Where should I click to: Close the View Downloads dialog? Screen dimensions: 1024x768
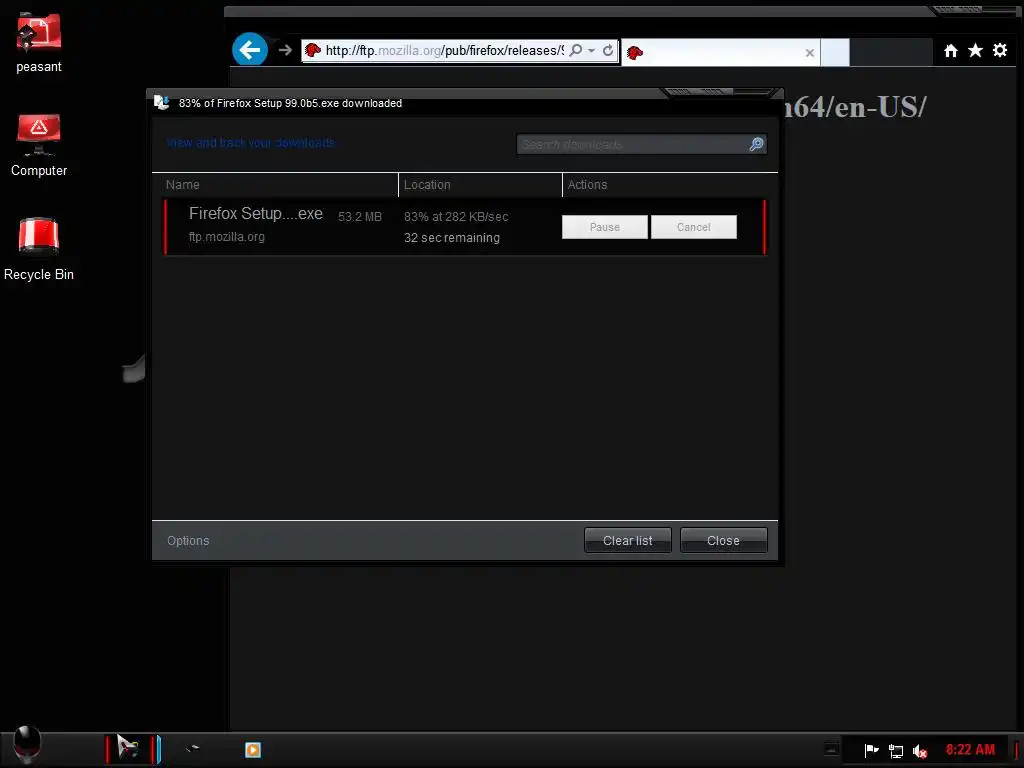(724, 540)
